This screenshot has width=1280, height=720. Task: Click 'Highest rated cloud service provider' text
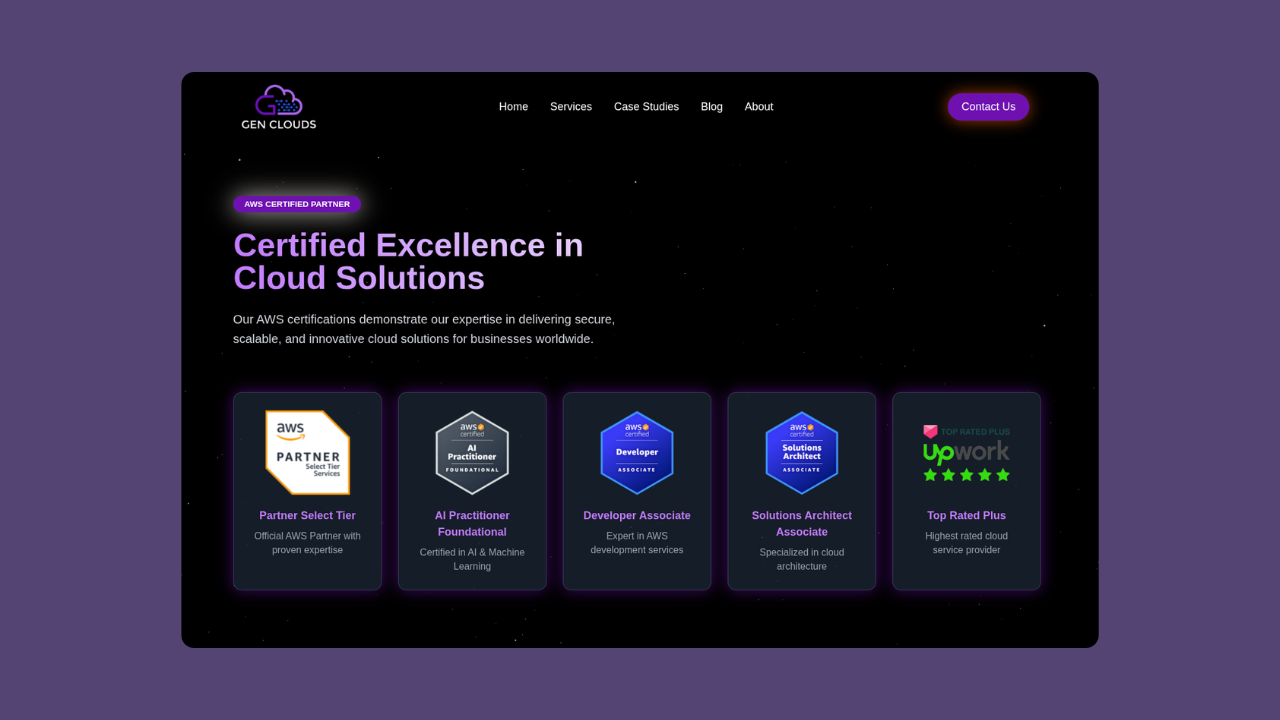(967, 543)
